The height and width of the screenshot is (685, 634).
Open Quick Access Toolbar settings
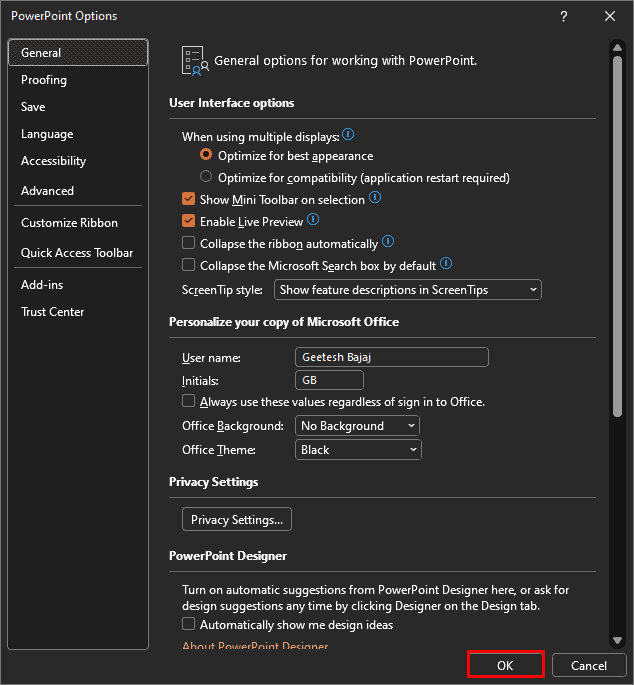(x=77, y=253)
